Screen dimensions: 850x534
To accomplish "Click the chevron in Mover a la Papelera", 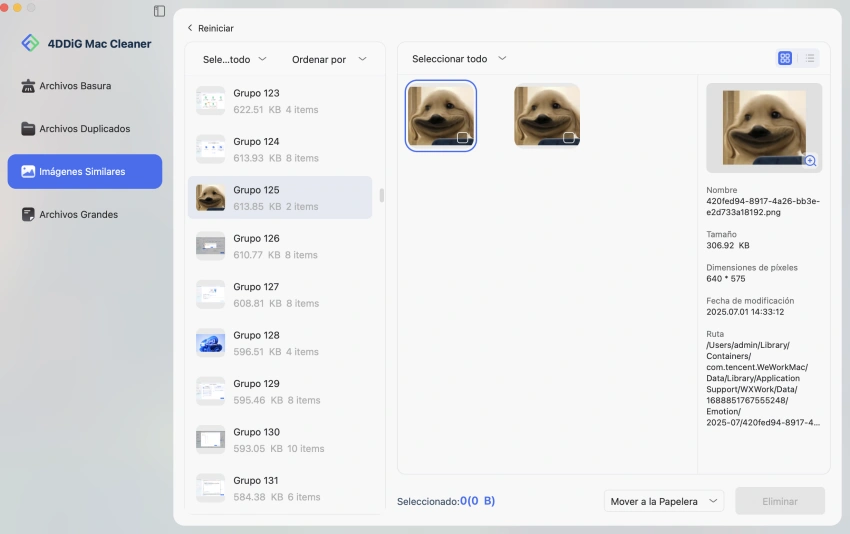I will coord(713,501).
